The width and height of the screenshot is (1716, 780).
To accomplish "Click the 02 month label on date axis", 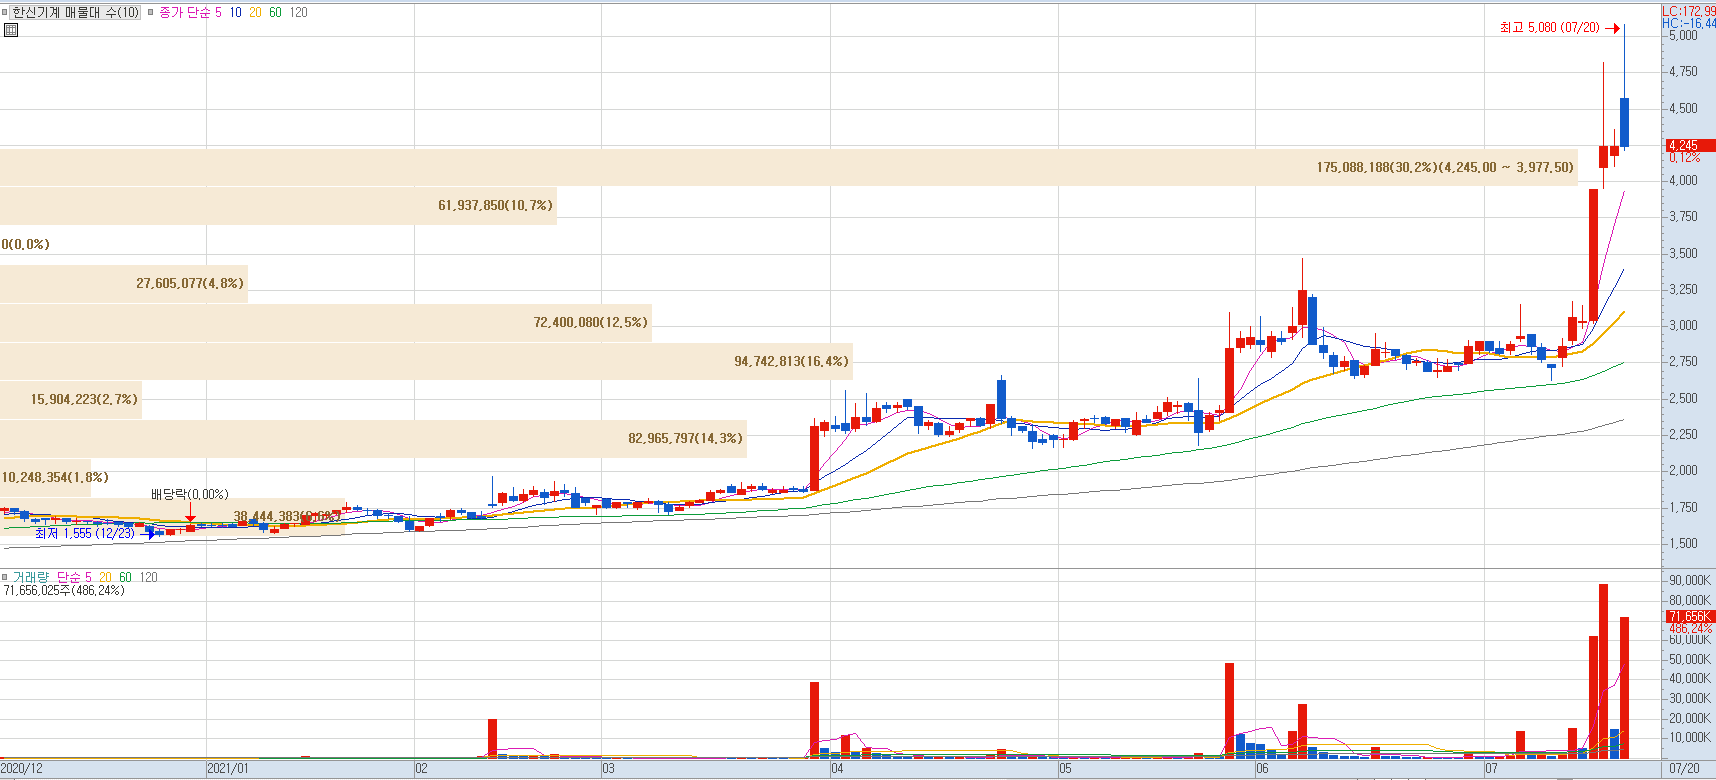I will pos(422,769).
